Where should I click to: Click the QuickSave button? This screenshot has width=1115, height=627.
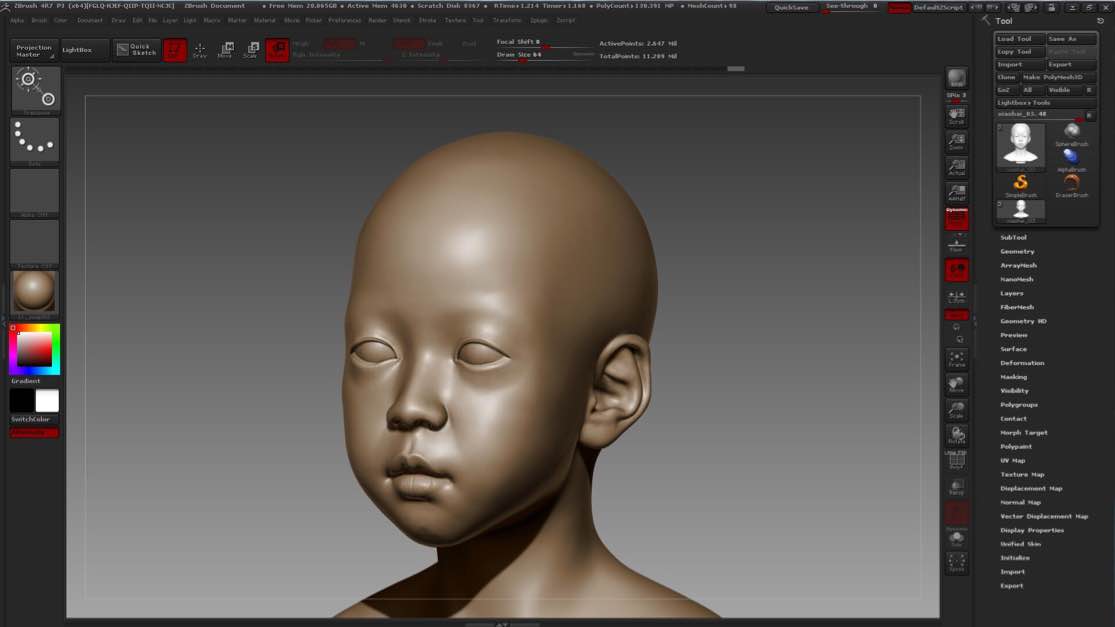[x=791, y=7]
